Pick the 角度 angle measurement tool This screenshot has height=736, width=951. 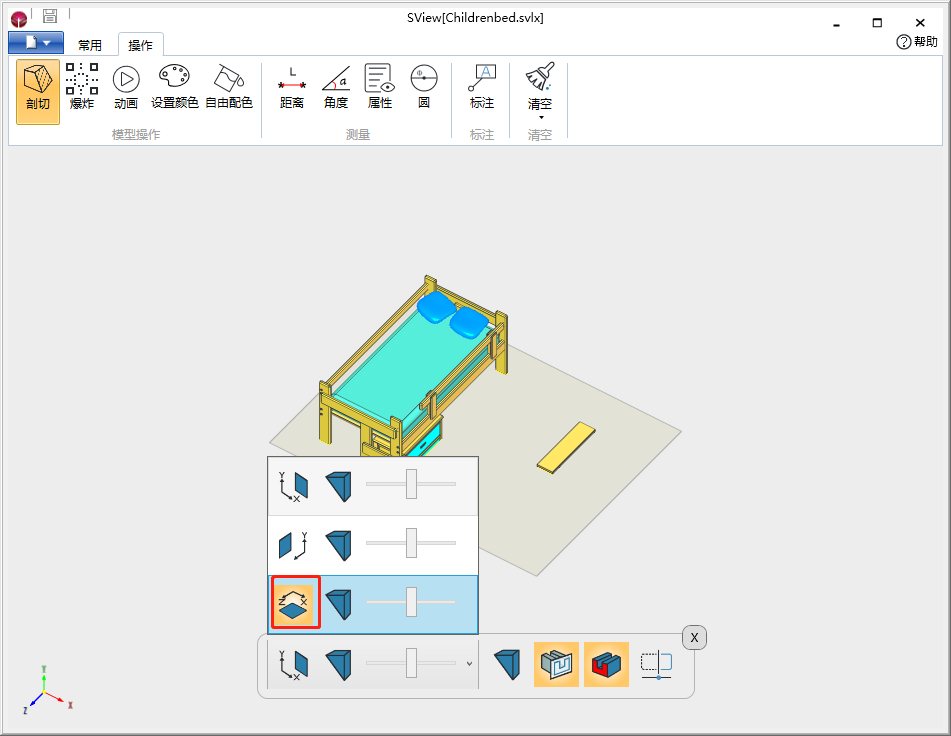point(335,86)
